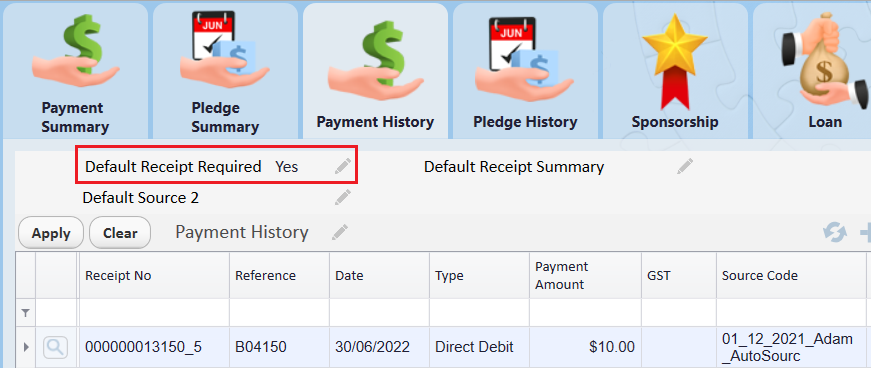Click the filter funnel icon in grid
The width and height of the screenshot is (871, 368).
click(25, 314)
